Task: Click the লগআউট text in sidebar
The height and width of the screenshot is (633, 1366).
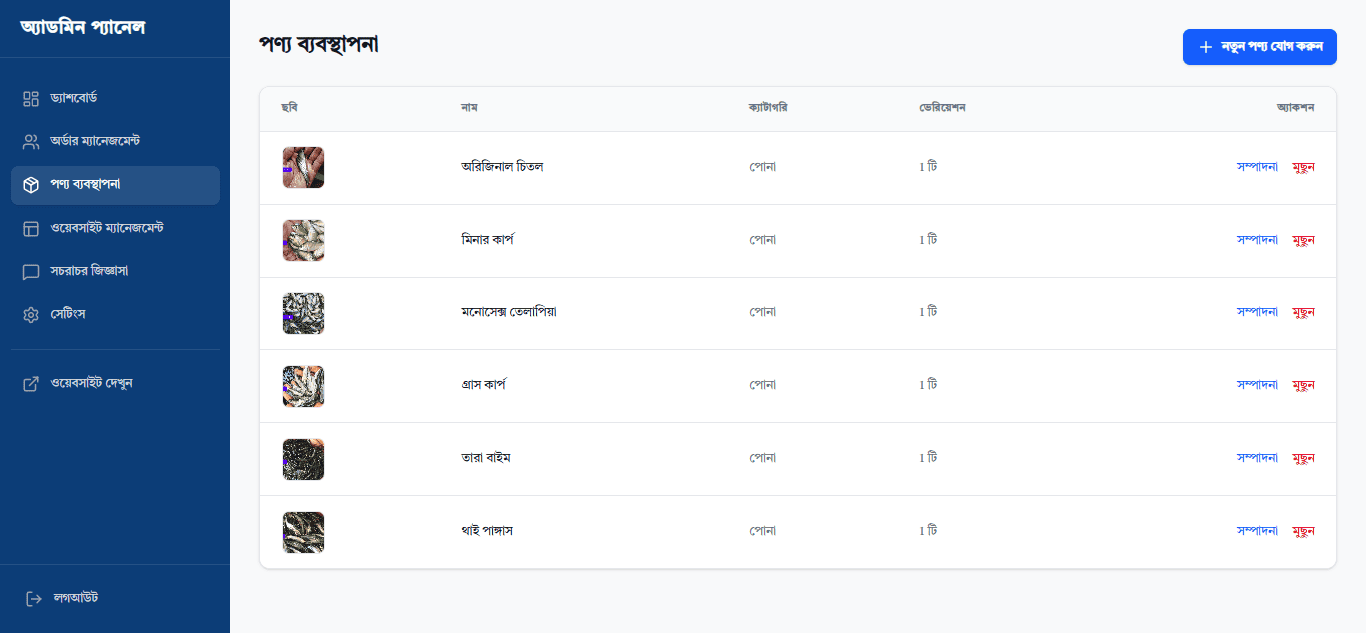Action: (x=76, y=598)
